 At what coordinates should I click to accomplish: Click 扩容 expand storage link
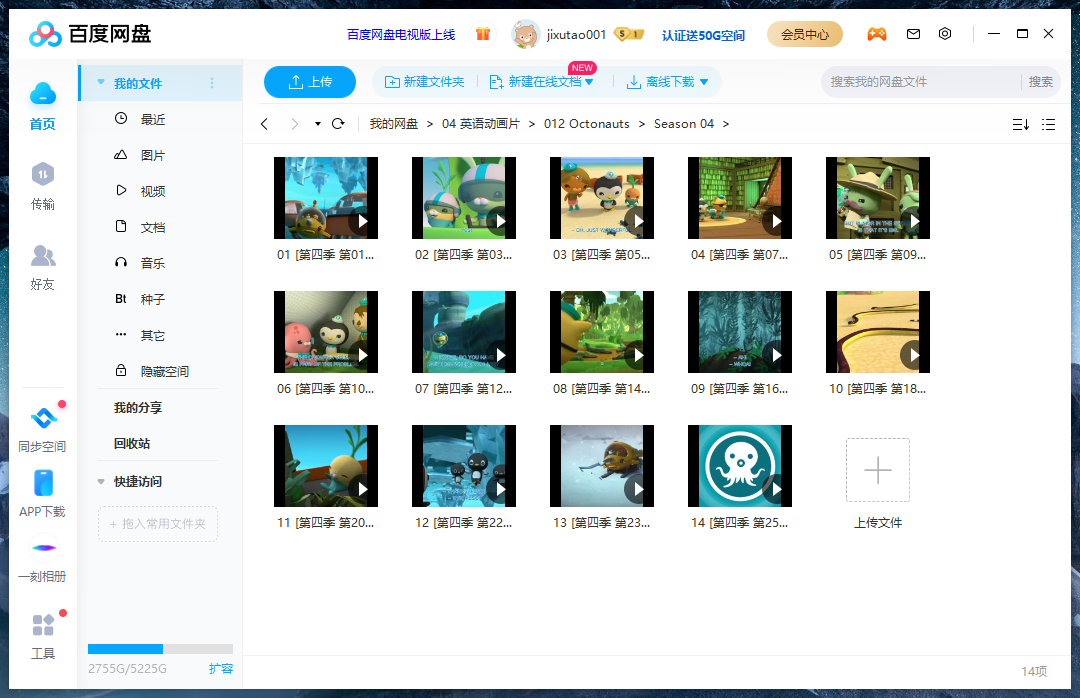click(x=221, y=668)
